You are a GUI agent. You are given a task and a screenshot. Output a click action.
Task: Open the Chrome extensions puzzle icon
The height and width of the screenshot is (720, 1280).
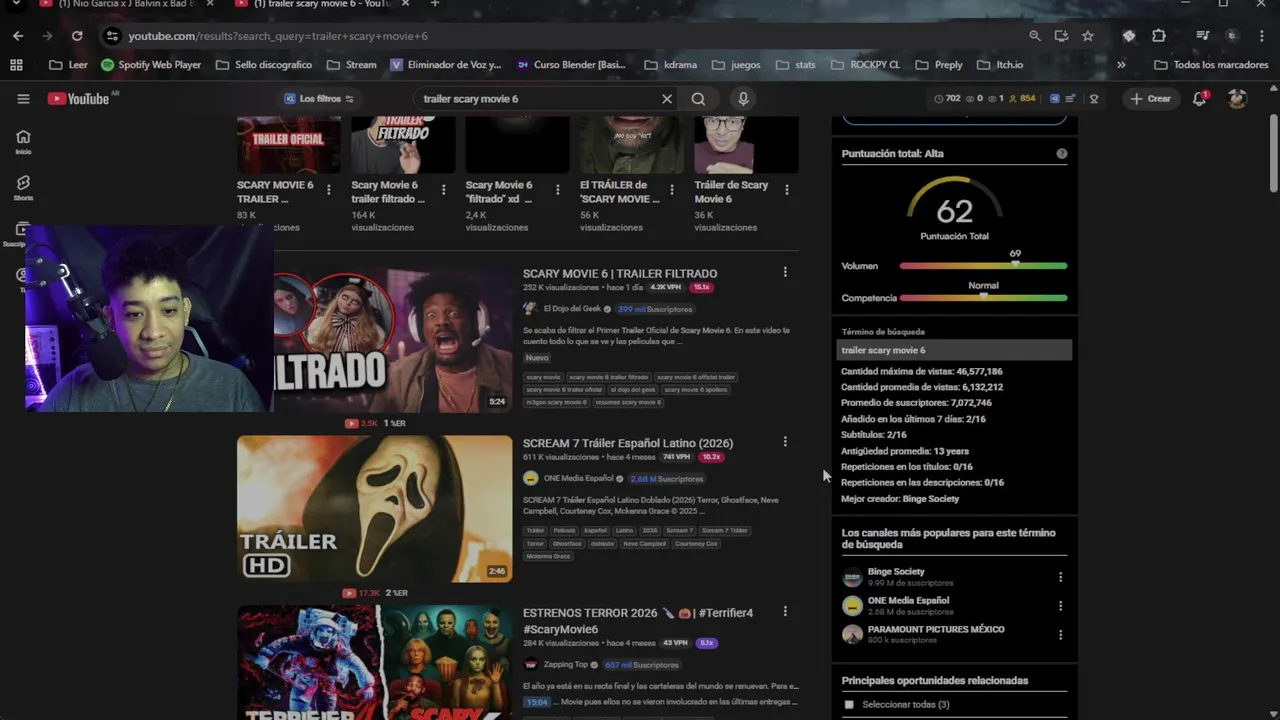click(x=1159, y=35)
